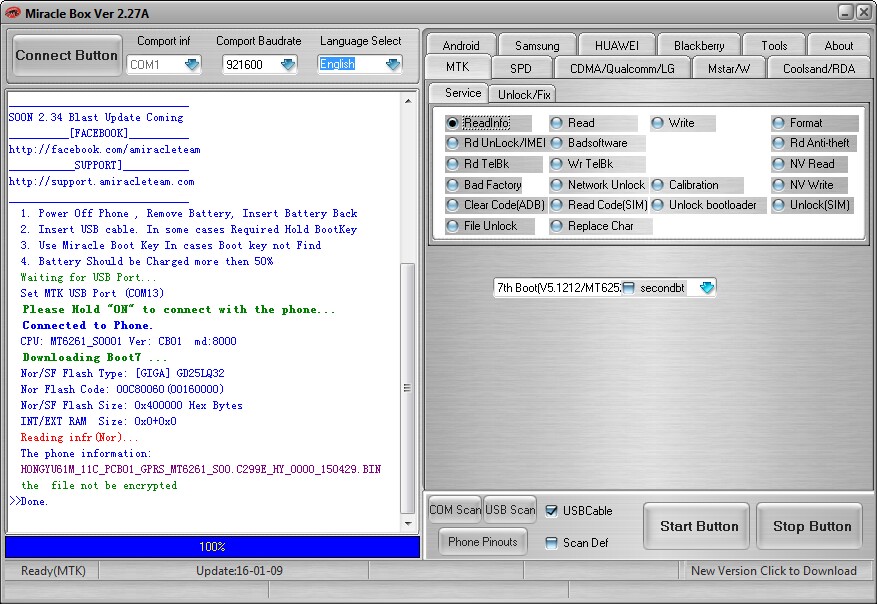Image resolution: width=877 pixels, height=604 pixels.
Task: Click the COM Scan button
Action: point(454,510)
